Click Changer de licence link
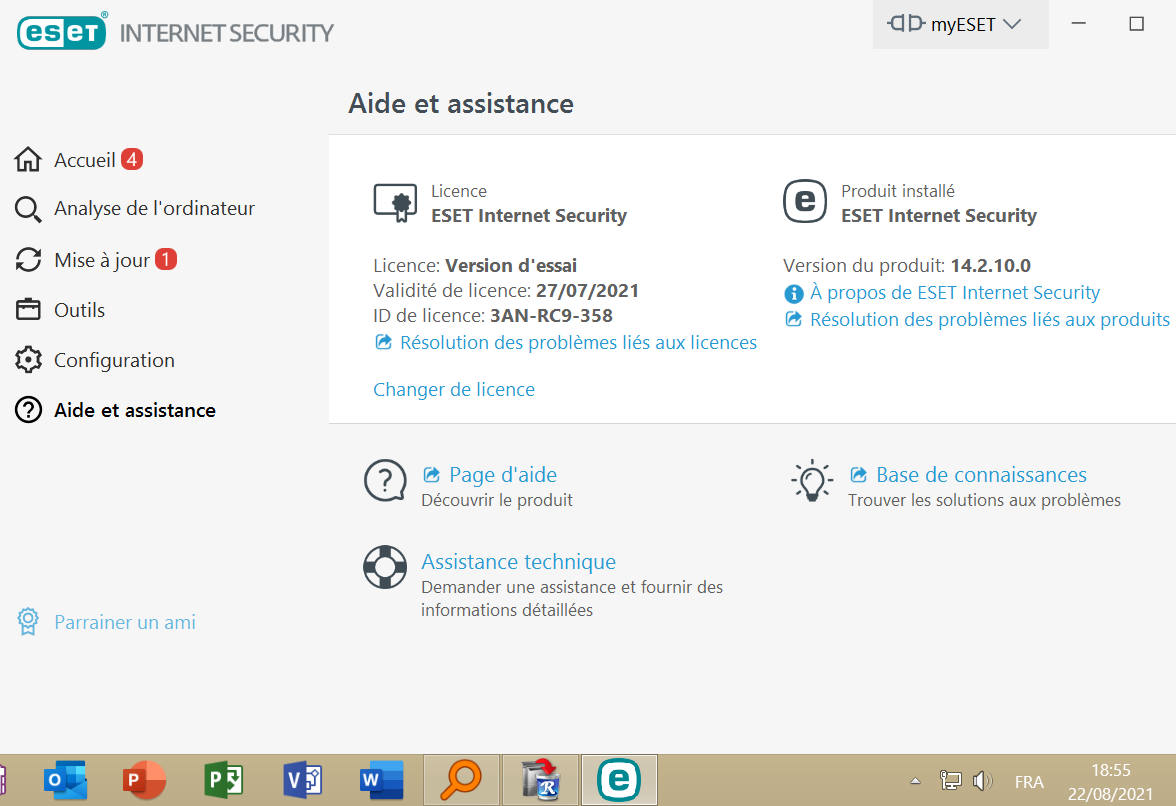This screenshot has height=806, width=1176. 454,390
